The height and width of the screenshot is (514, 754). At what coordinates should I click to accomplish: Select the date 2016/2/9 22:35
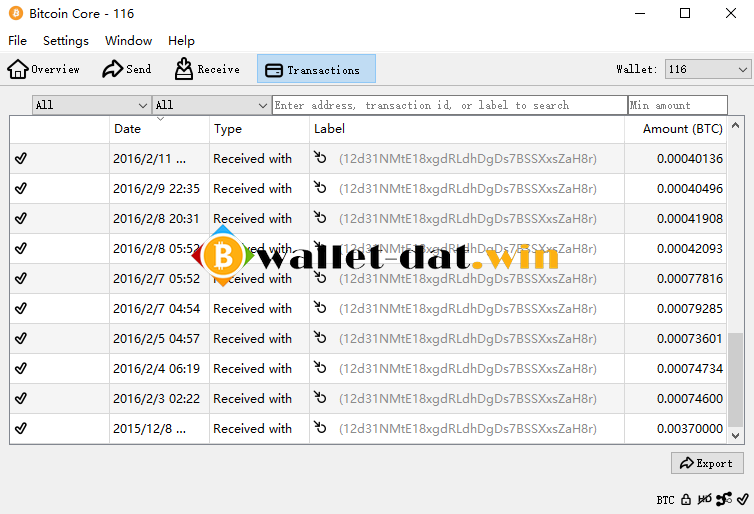click(156, 189)
